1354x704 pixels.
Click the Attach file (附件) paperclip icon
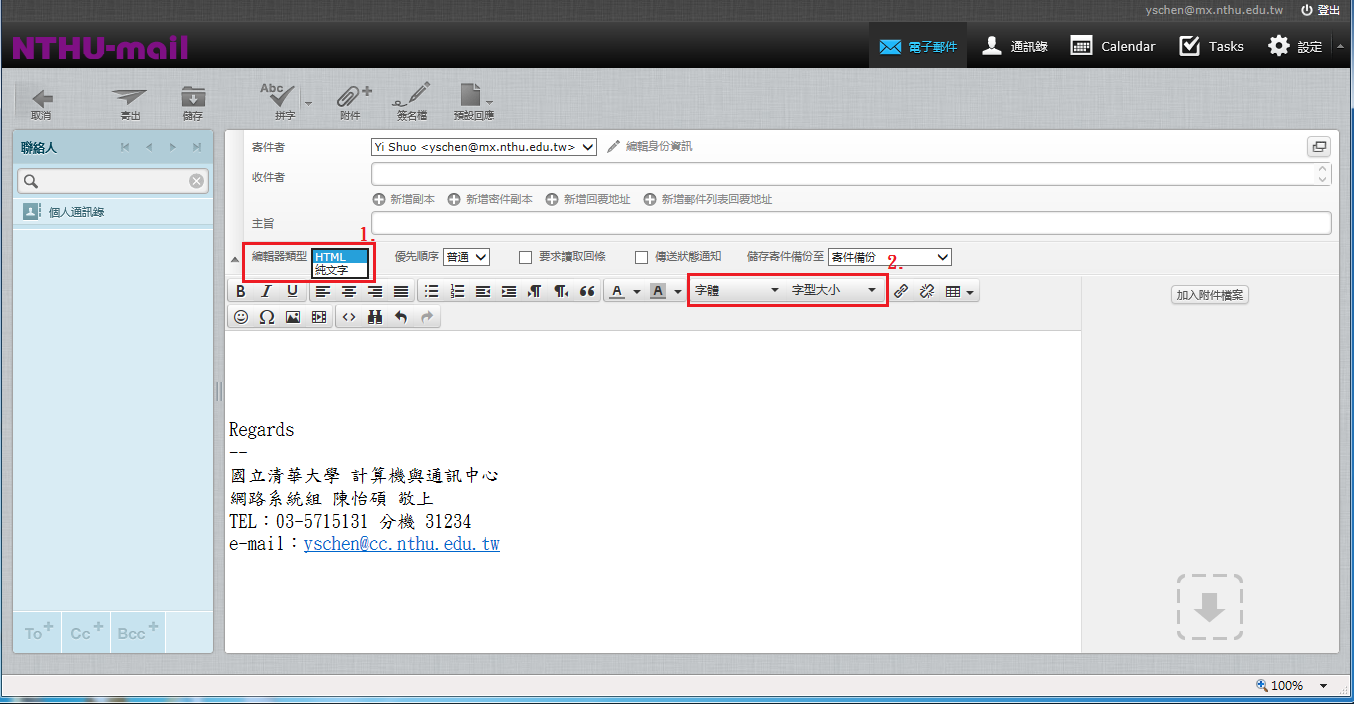click(351, 98)
